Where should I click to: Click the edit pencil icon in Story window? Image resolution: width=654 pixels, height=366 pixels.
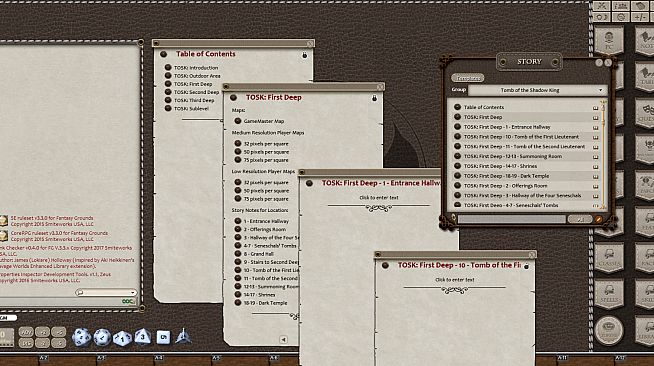coord(599,219)
